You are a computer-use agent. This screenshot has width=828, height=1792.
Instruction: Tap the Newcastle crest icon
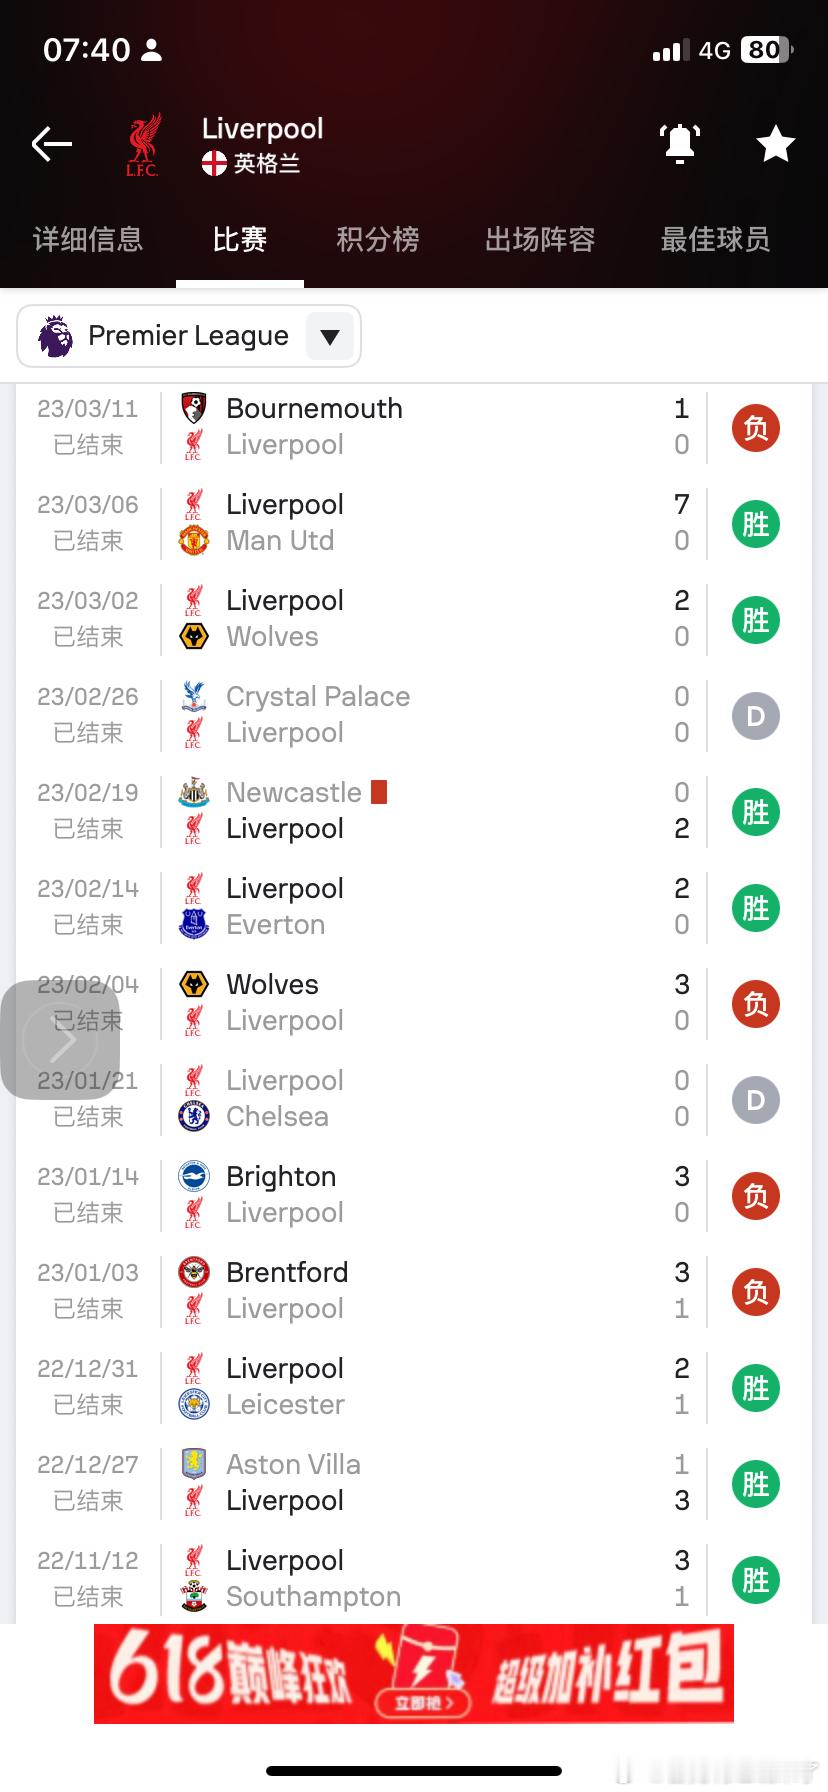click(193, 792)
